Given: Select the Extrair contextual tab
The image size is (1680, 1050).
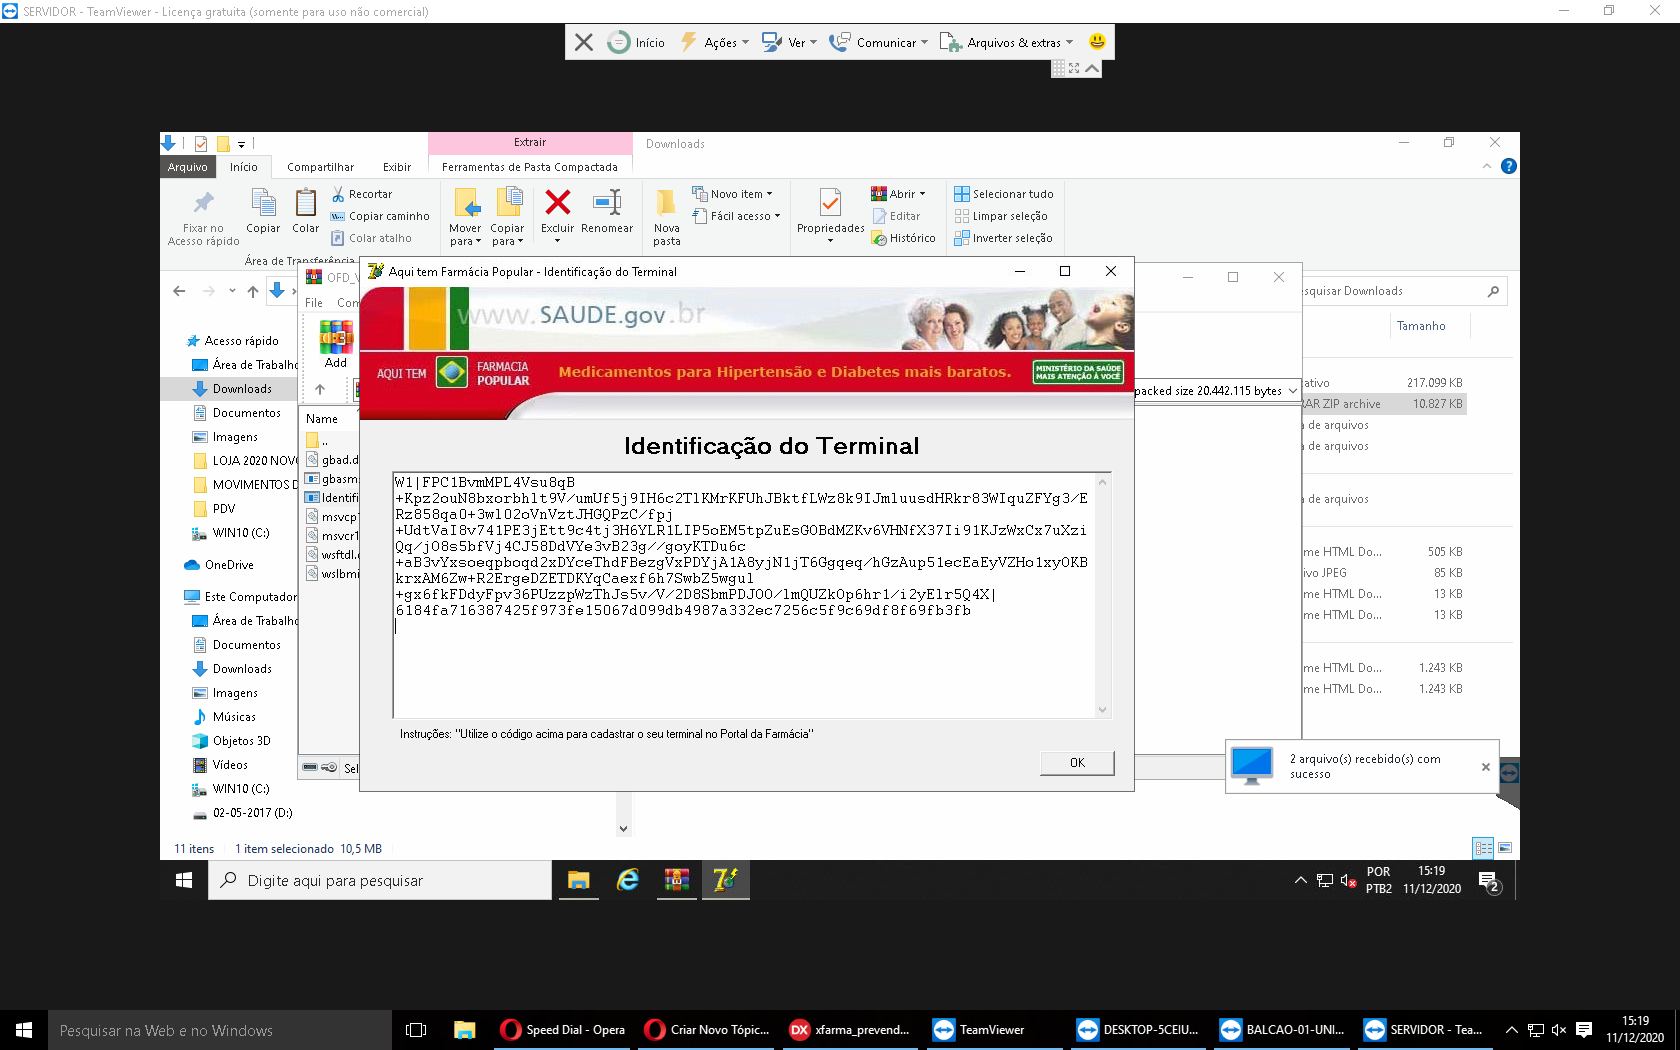Looking at the screenshot, I should coord(530,142).
